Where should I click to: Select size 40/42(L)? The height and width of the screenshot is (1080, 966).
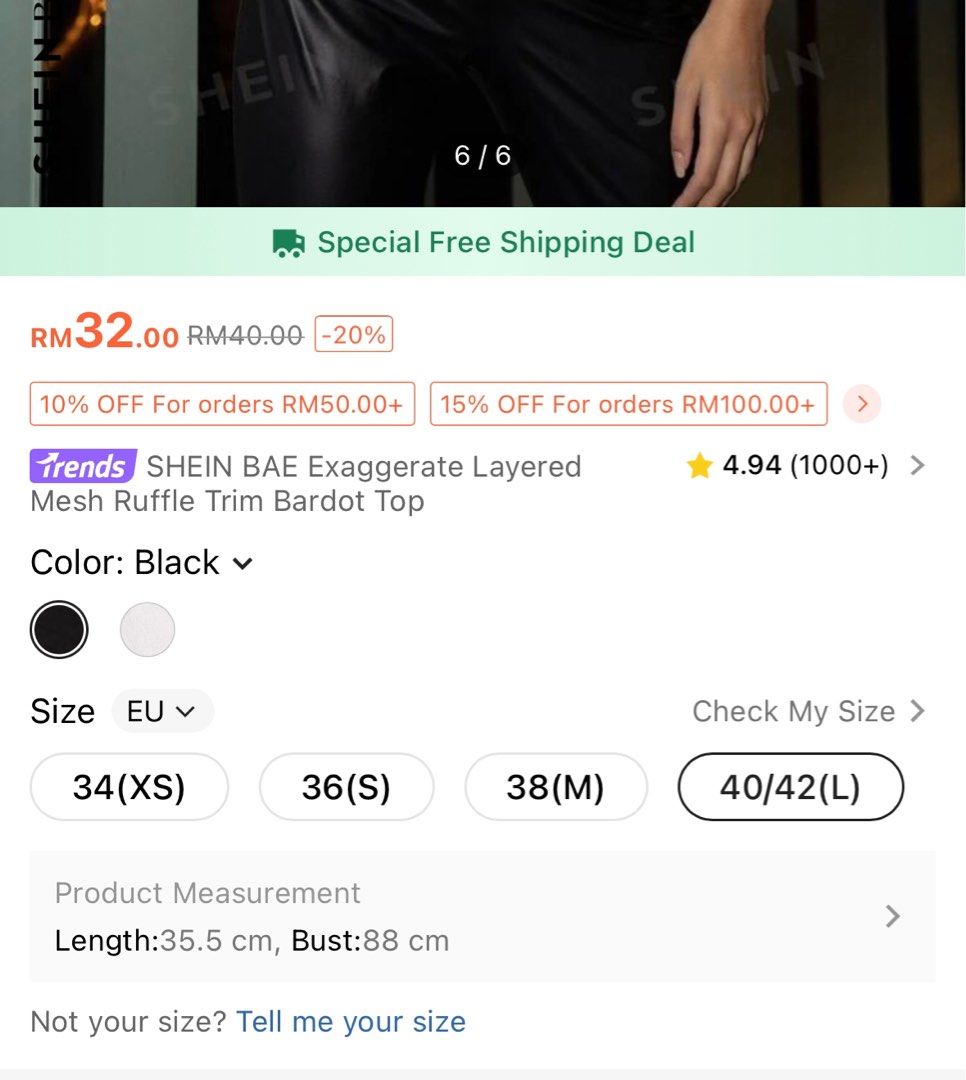click(790, 787)
